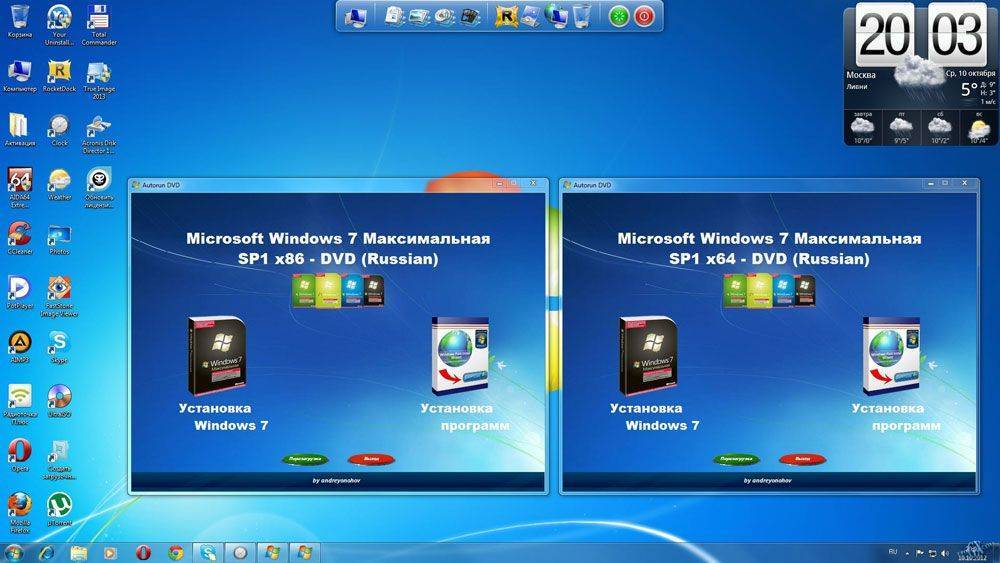The image size is (1000, 563).
Task: Open CCleaner desktop shortcut
Action: 19,235
